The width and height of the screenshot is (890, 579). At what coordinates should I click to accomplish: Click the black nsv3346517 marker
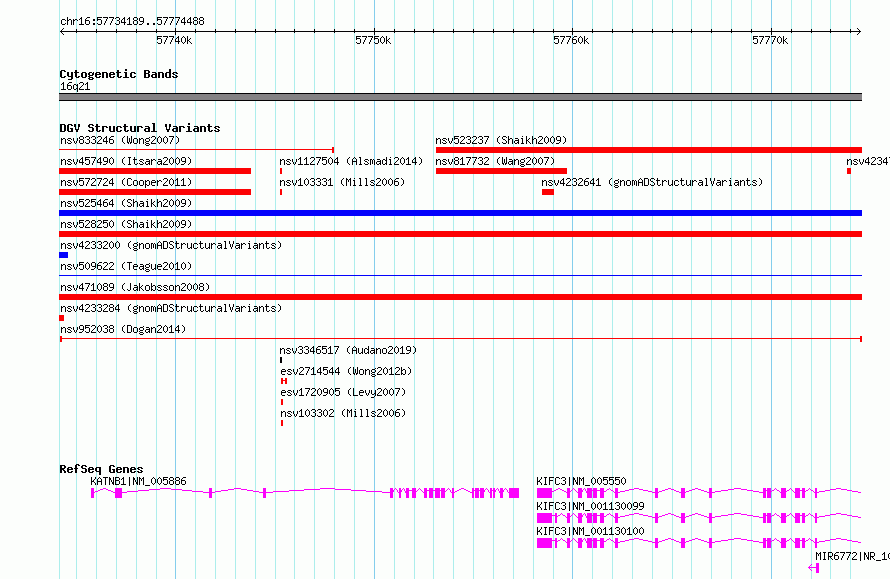[281, 360]
